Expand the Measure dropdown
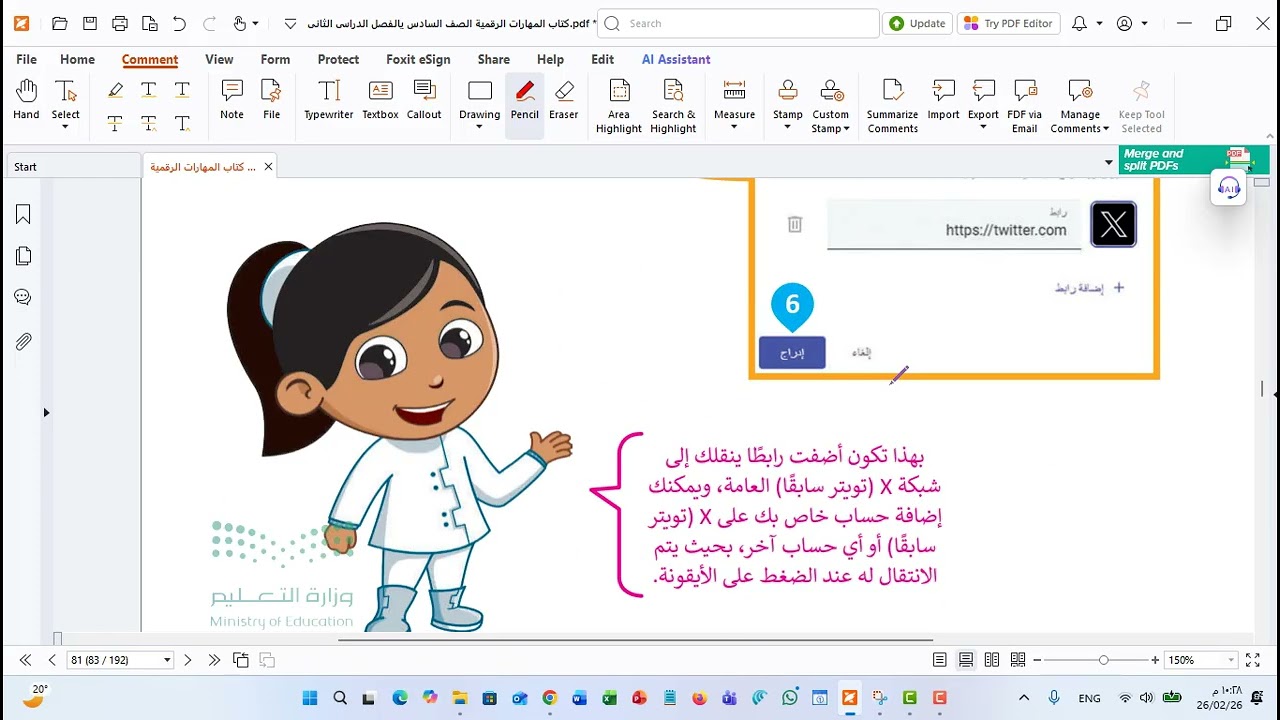 (734, 128)
